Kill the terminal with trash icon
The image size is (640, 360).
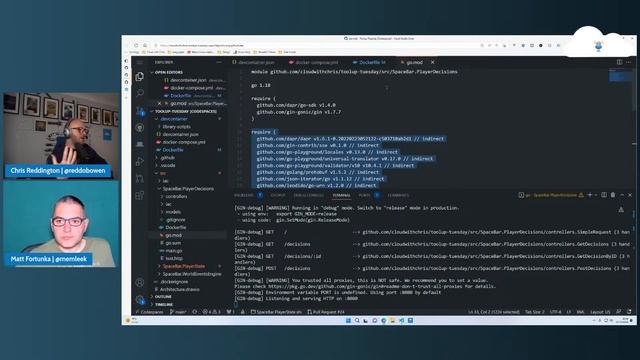pos(613,195)
